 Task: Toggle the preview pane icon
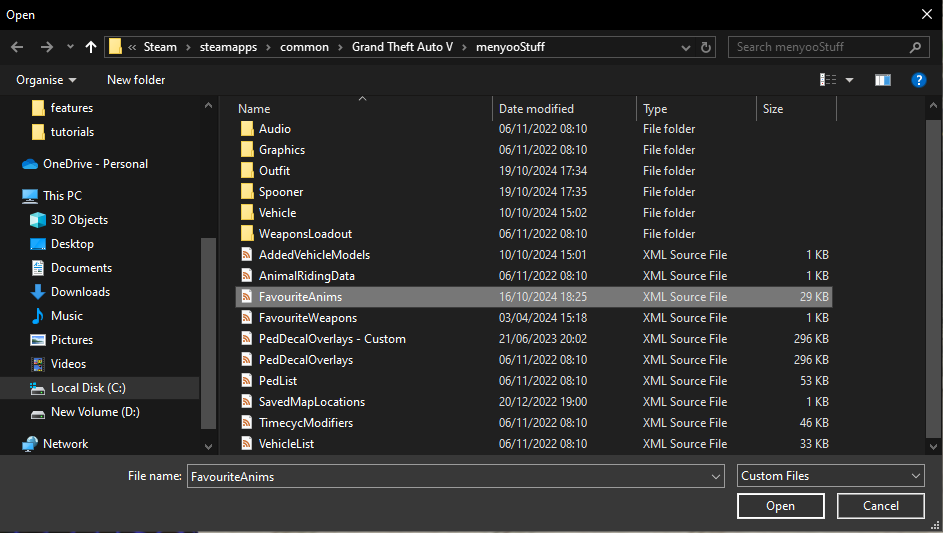882,80
